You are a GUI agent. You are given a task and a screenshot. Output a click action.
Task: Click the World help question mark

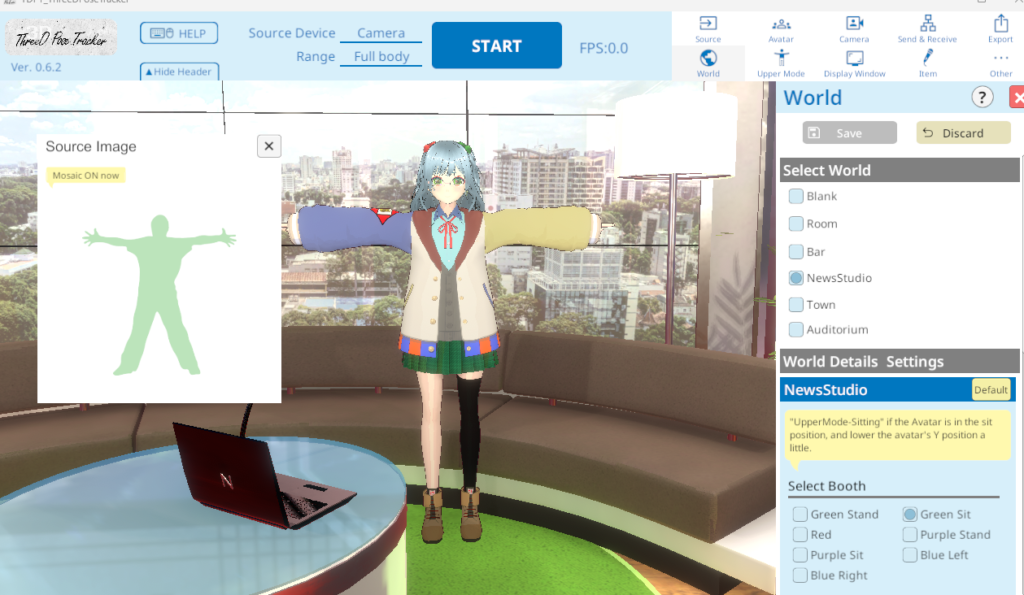pos(982,97)
